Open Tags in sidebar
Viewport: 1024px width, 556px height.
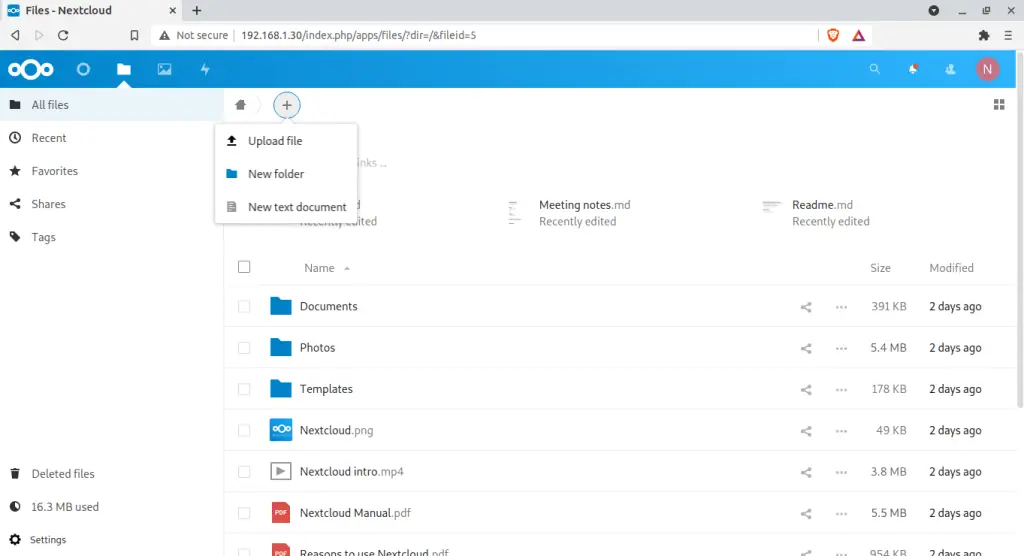(112, 237)
